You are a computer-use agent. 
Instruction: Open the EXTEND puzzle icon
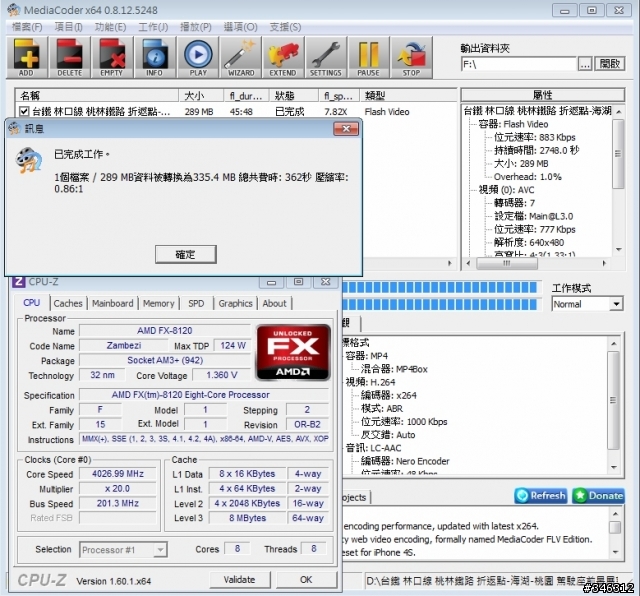click(283, 57)
